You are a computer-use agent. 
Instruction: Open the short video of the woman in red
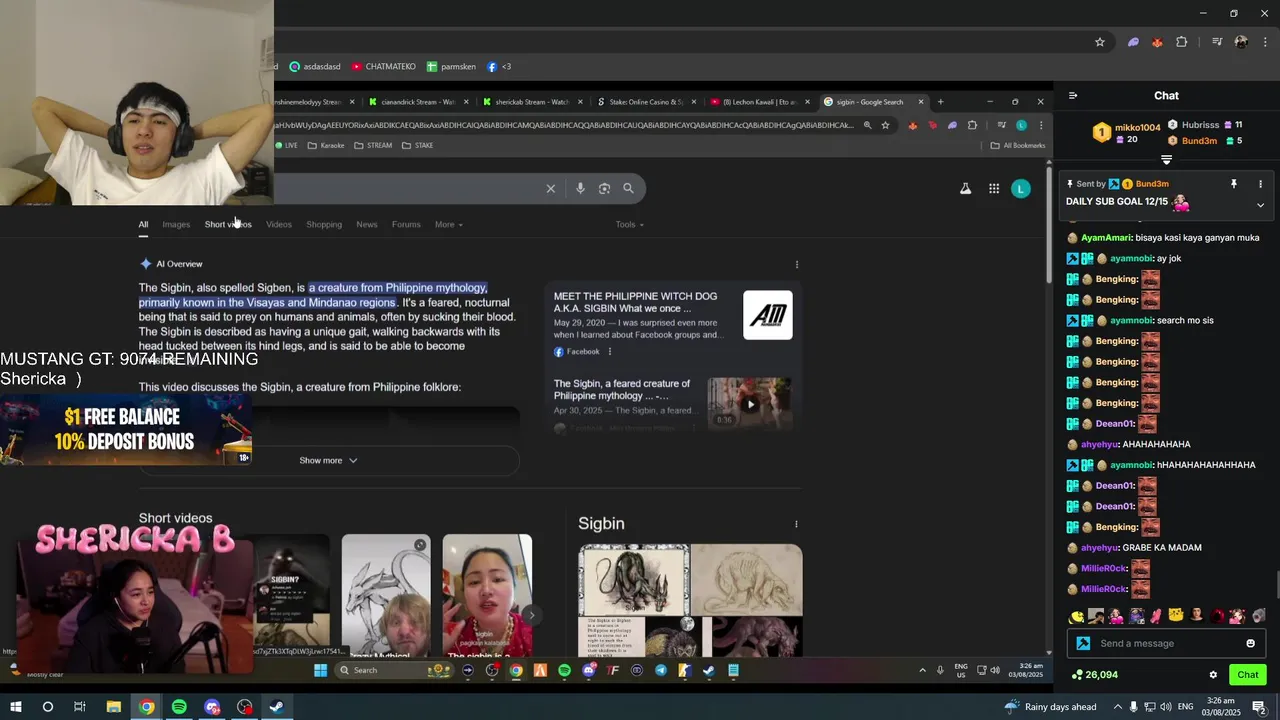(x=487, y=596)
